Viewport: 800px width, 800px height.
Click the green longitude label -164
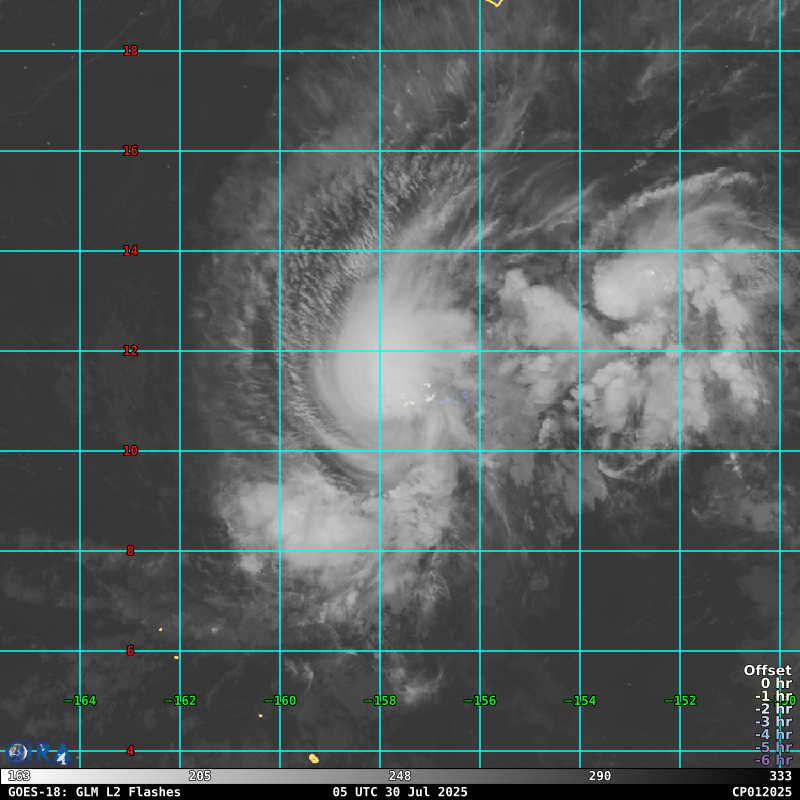[80, 701]
